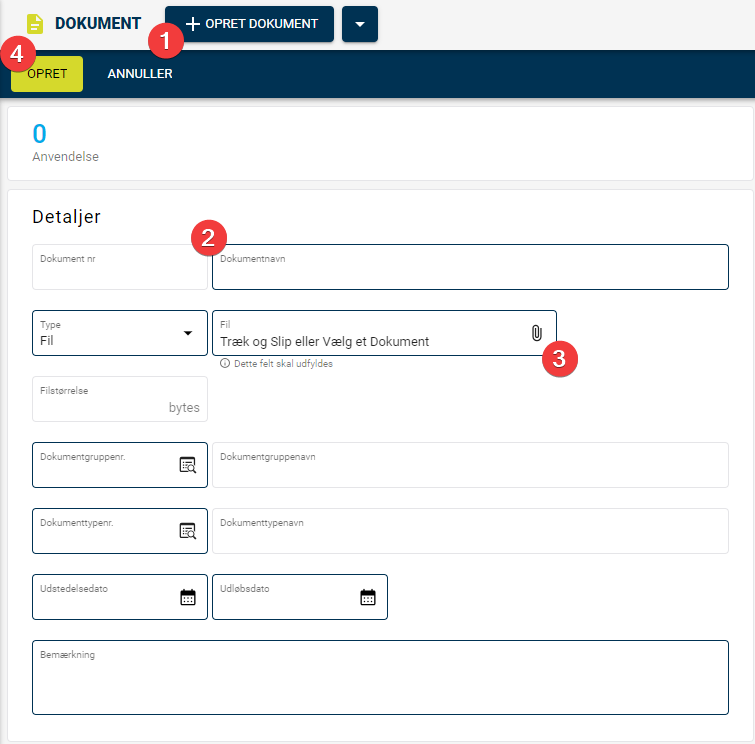Image resolution: width=755 pixels, height=744 pixels.
Task: Click into the Dokumentgruppenr. input
Action: pos(120,465)
